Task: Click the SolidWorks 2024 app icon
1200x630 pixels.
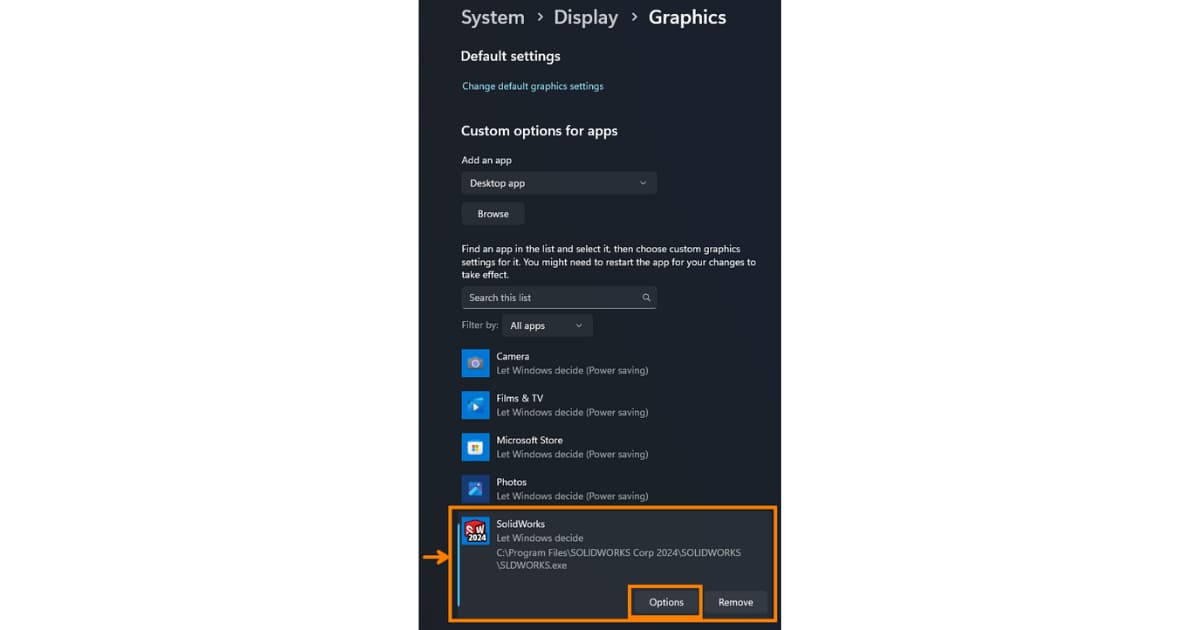Action: click(x=475, y=531)
